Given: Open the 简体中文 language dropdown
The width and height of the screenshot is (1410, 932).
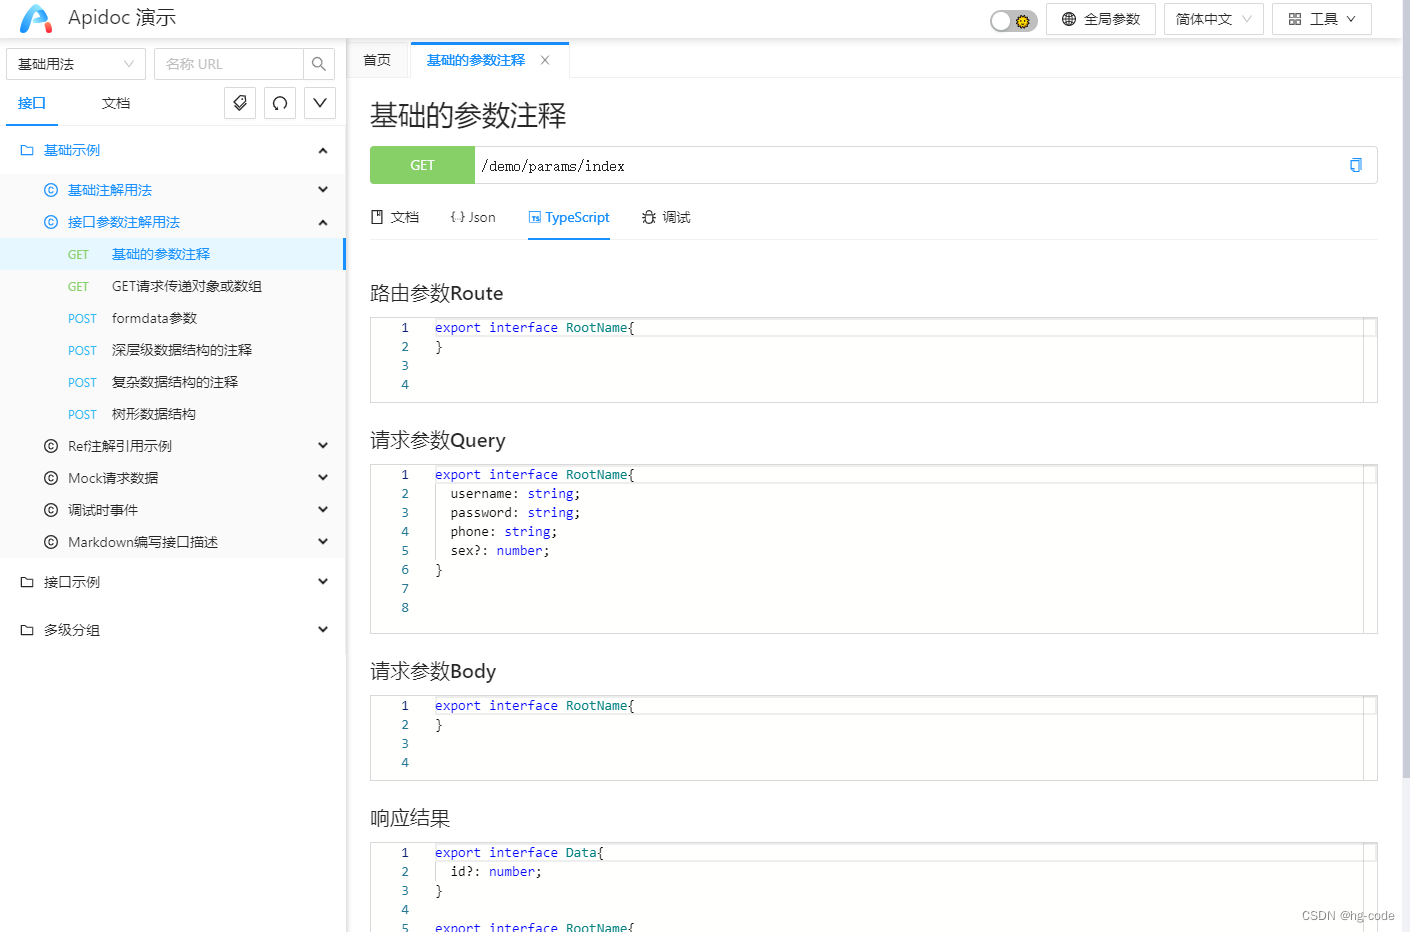Looking at the screenshot, I should [x=1214, y=19].
